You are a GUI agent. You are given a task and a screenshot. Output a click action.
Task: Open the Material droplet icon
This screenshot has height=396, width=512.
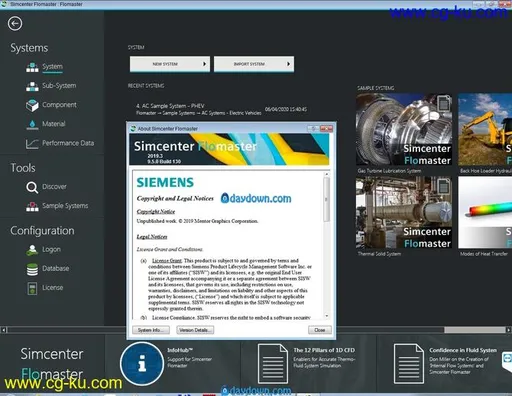(x=32, y=124)
